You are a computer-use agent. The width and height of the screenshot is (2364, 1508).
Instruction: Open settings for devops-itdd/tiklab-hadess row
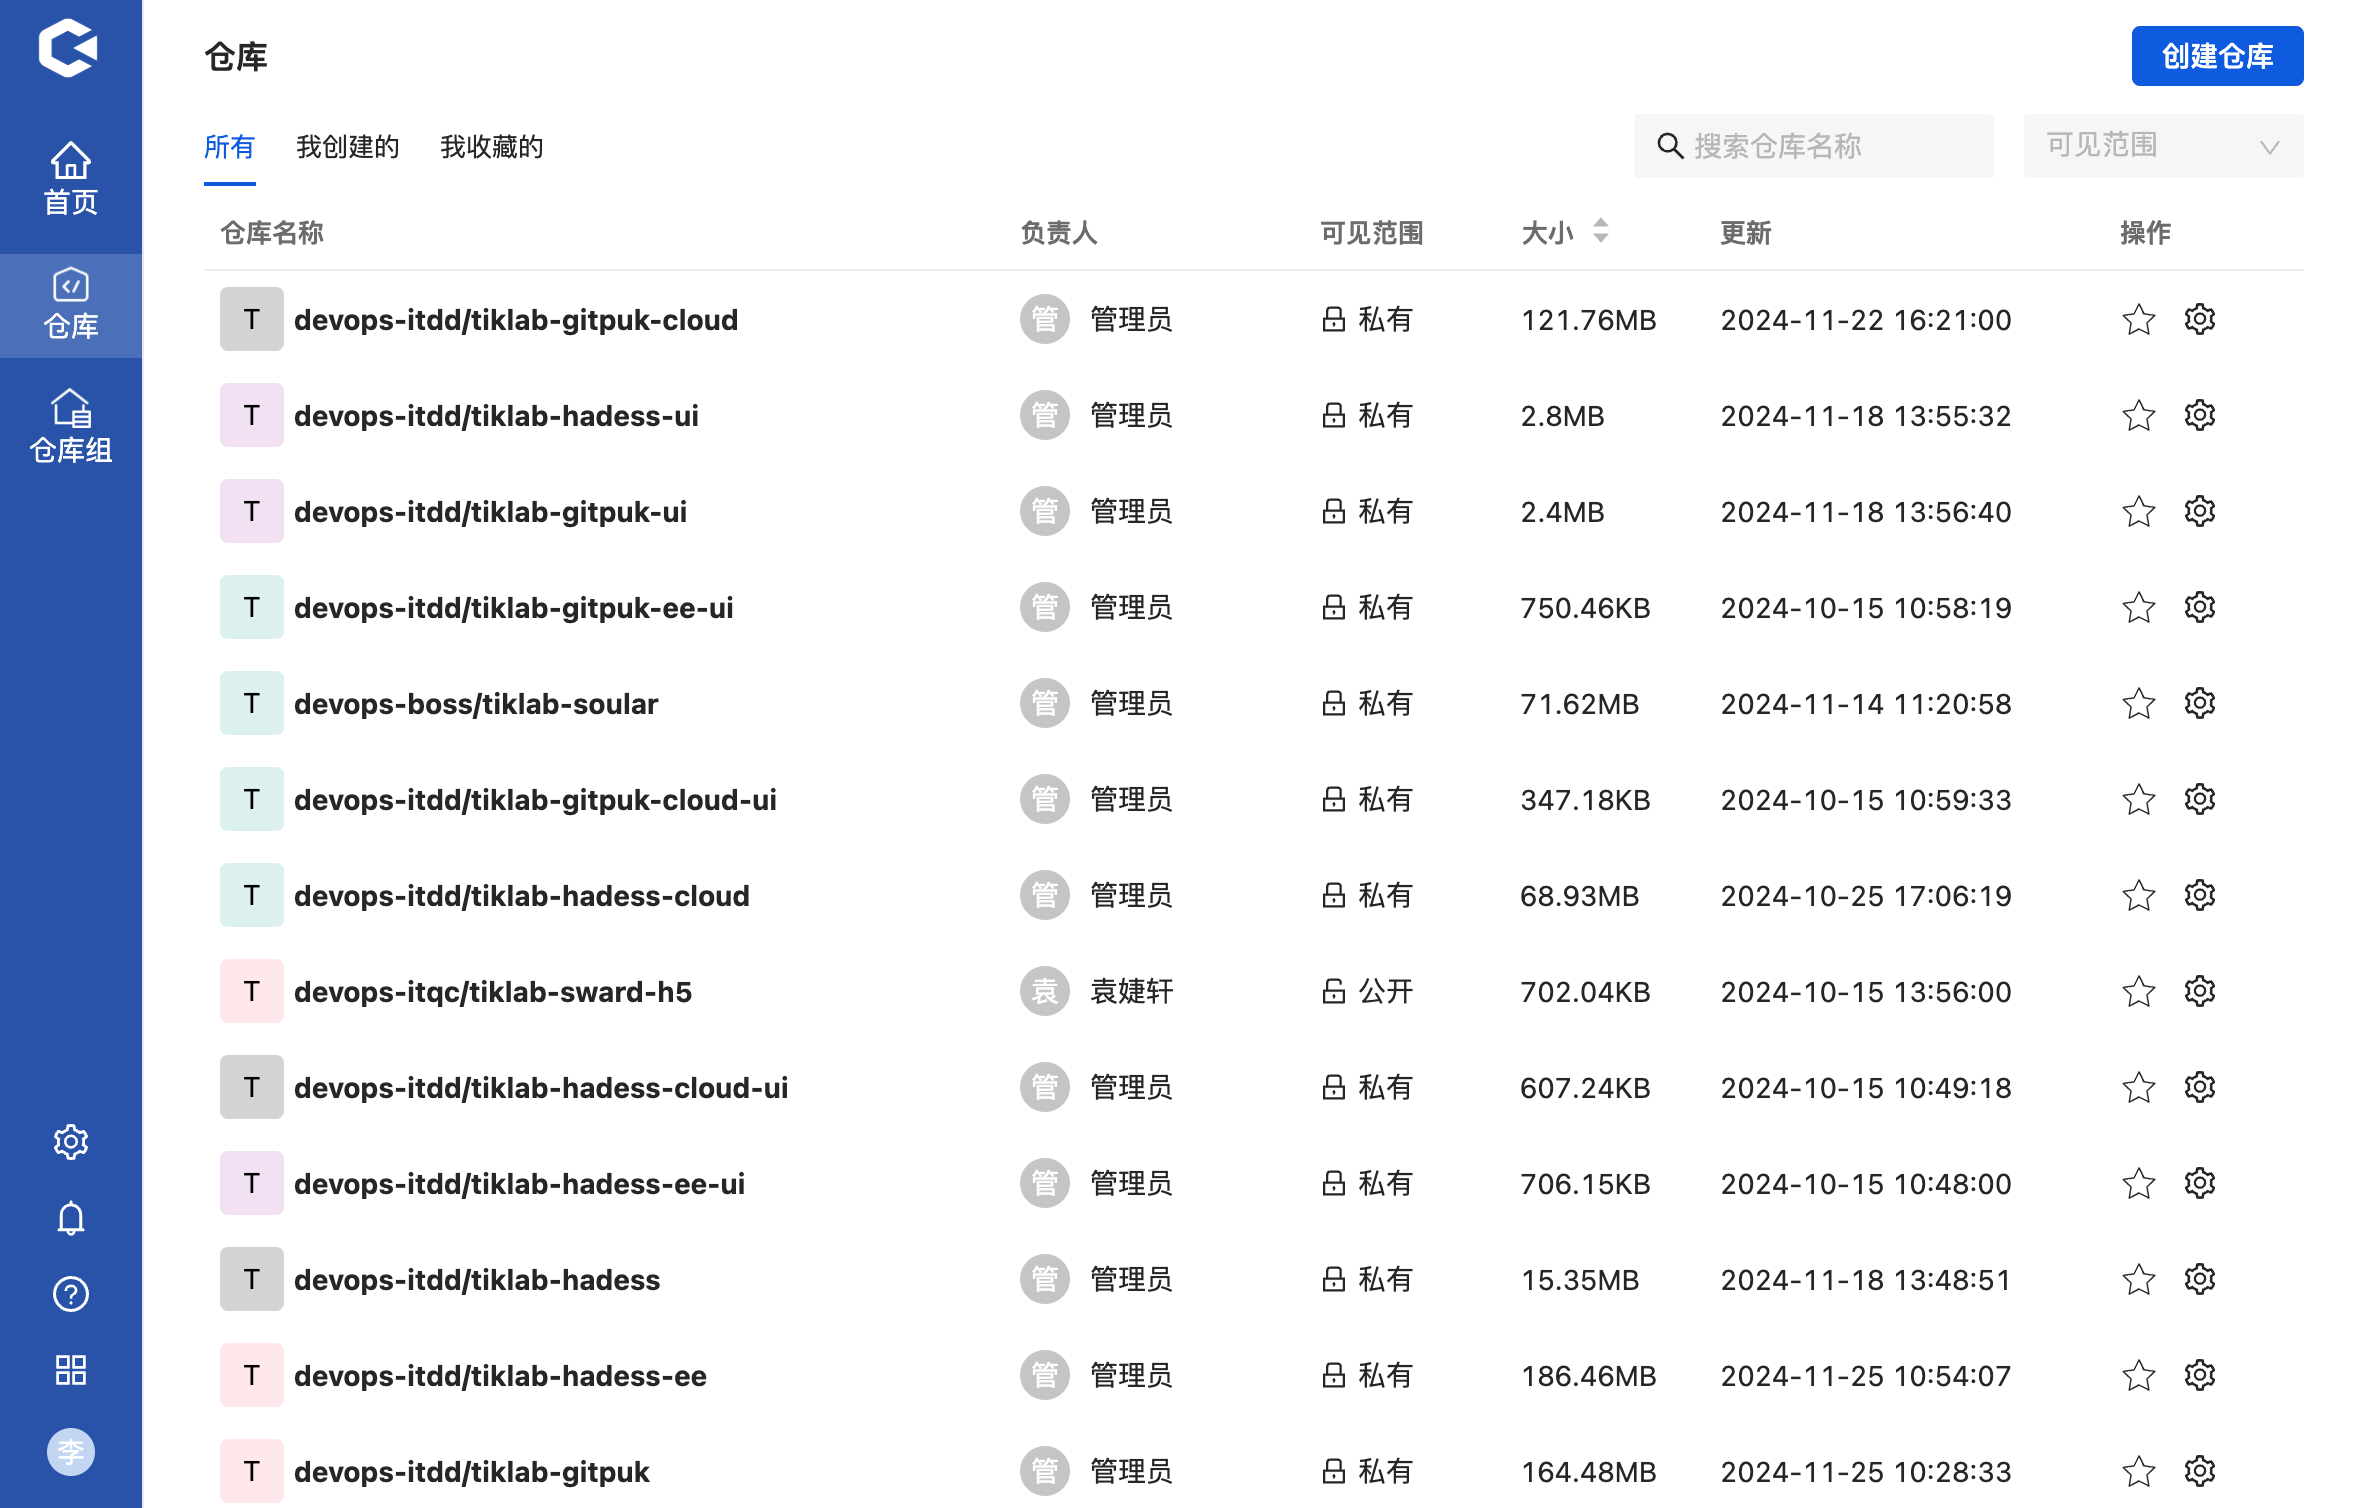click(2200, 1280)
